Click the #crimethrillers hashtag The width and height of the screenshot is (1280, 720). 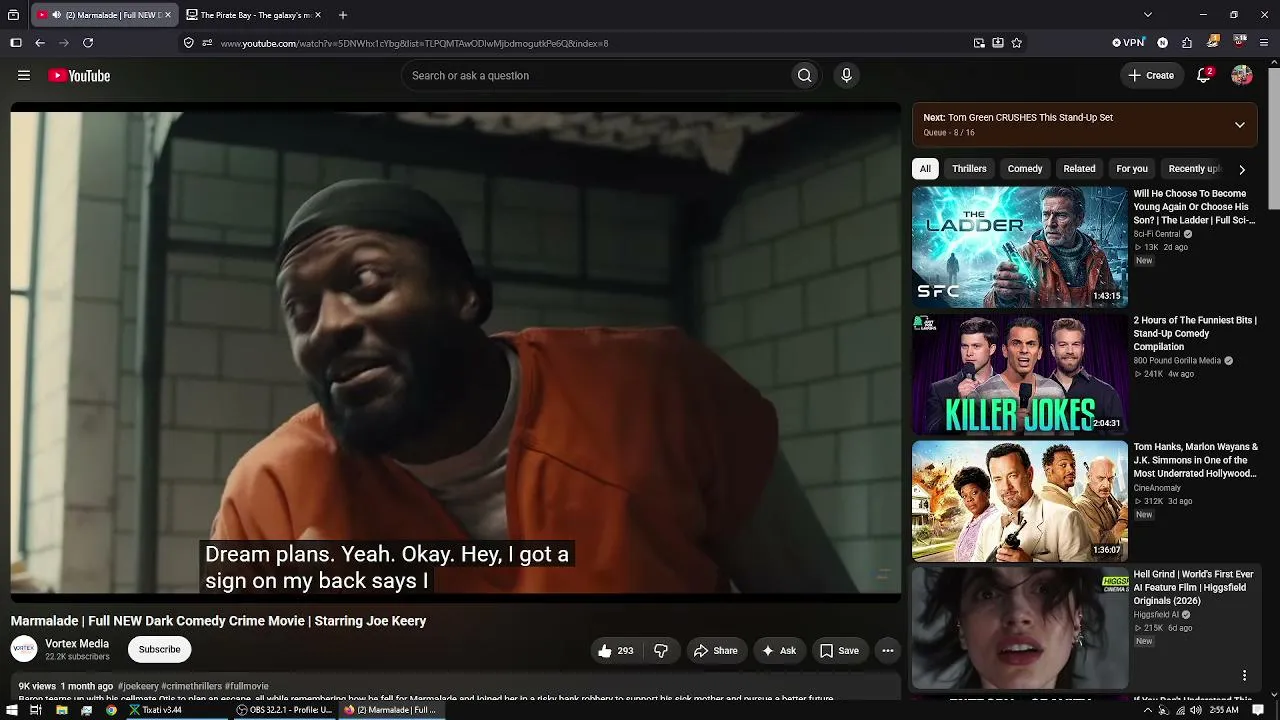click(x=192, y=687)
